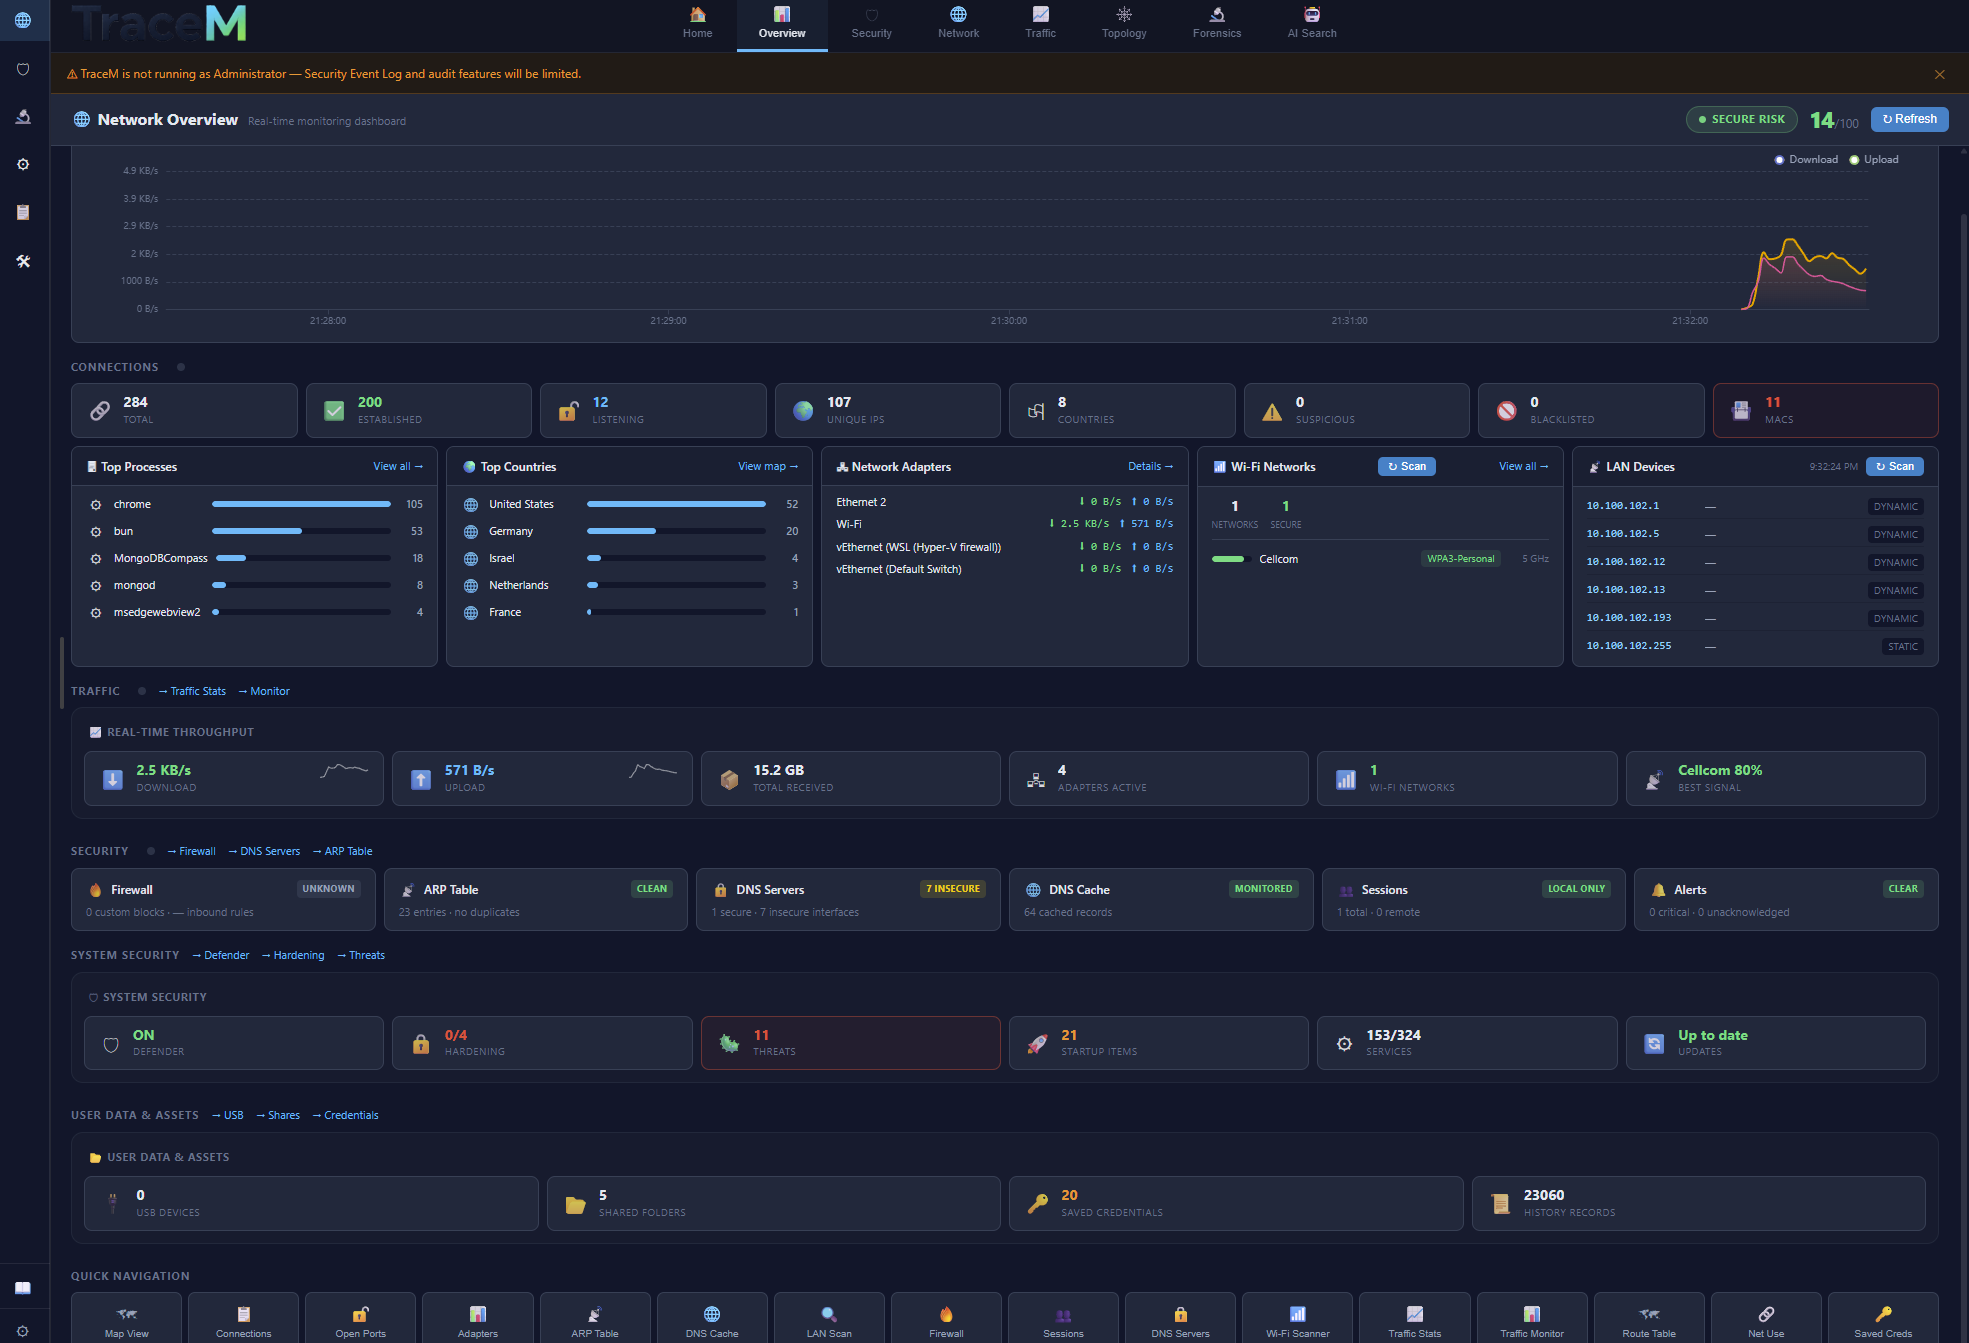Open Network Adapters Details link
The height and width of the screenshot is (1343, 1969).
1150,467
